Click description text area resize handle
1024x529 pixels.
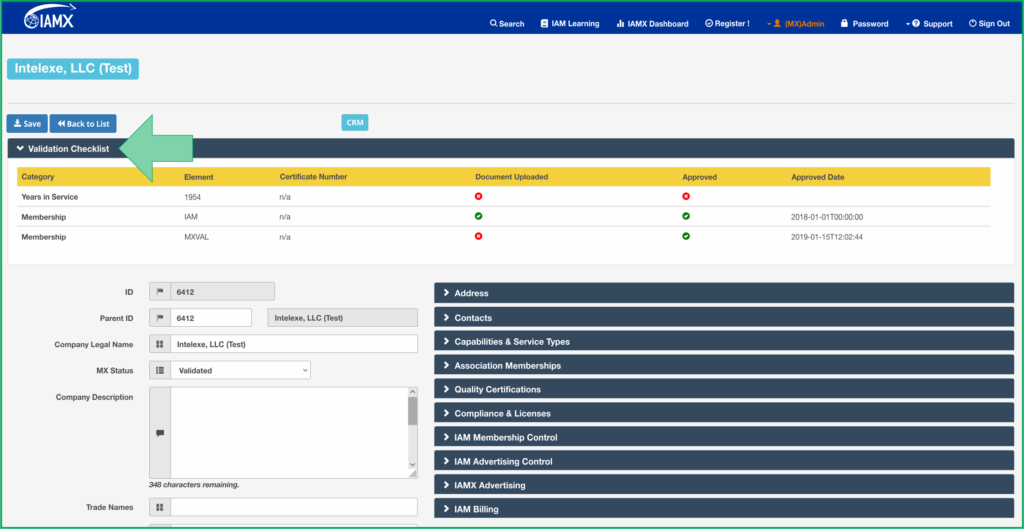[413, 474]
